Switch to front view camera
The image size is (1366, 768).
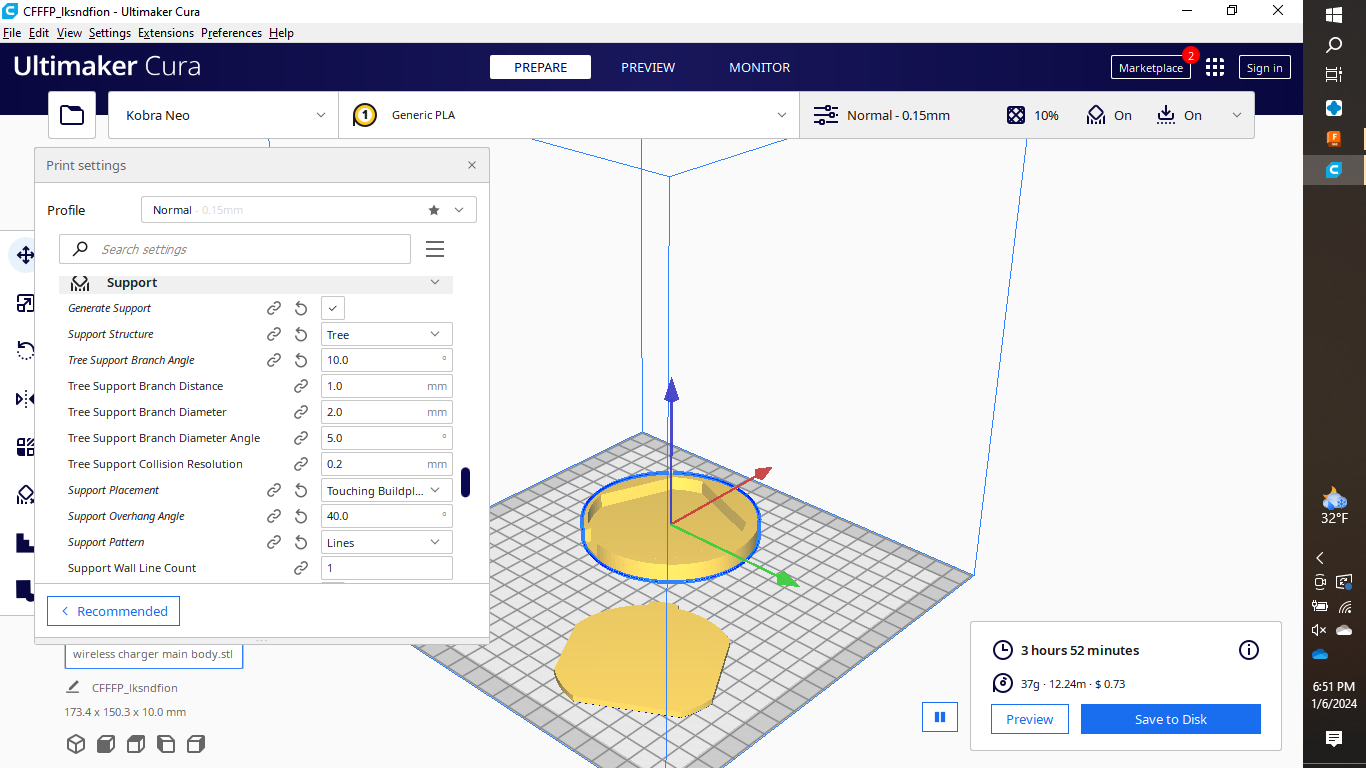(x=106, y=743)
